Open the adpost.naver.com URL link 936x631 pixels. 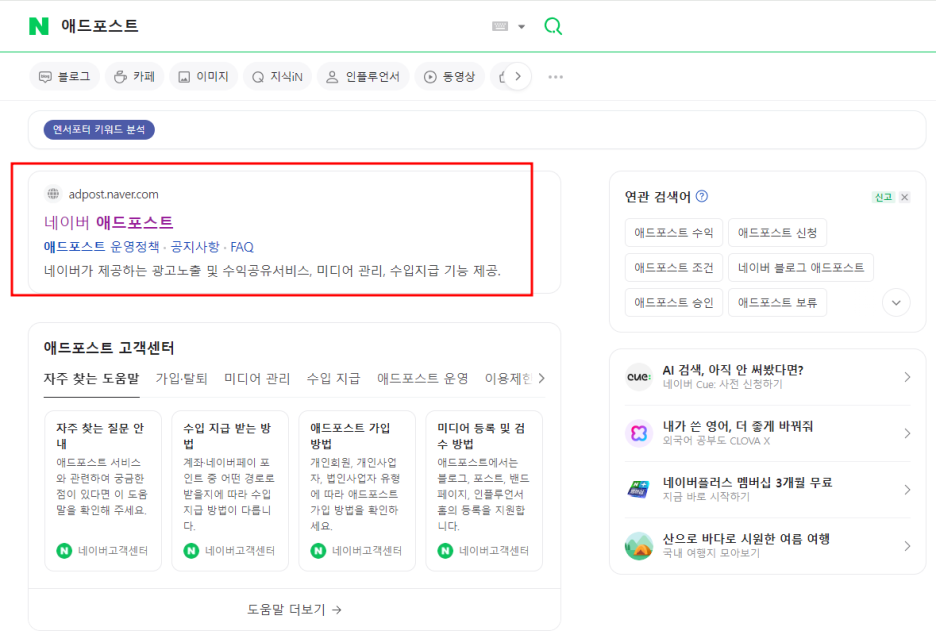[113, 194]
